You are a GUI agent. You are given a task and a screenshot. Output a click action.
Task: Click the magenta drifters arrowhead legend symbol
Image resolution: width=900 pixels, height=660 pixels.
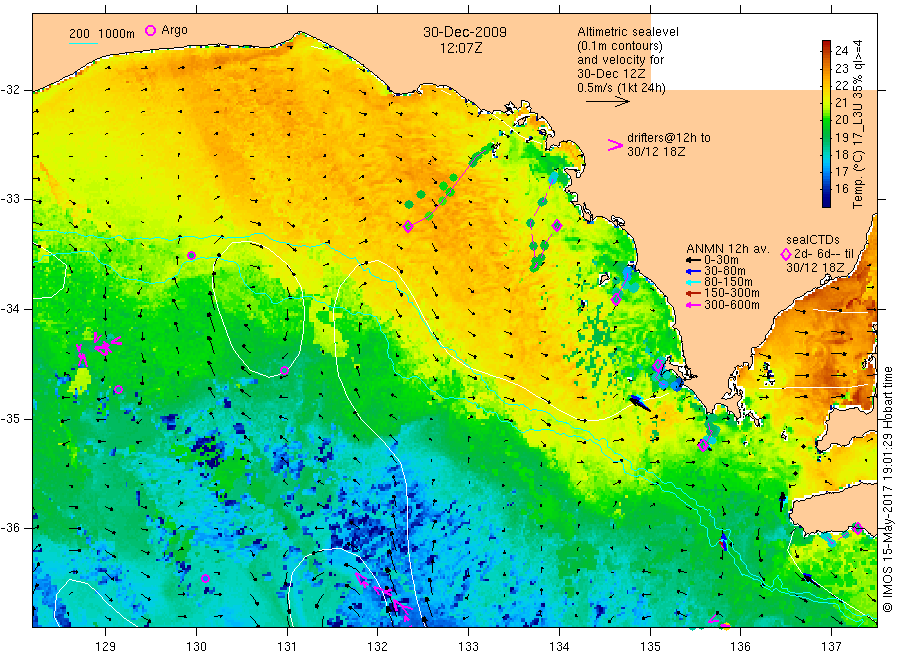[615, 145]
